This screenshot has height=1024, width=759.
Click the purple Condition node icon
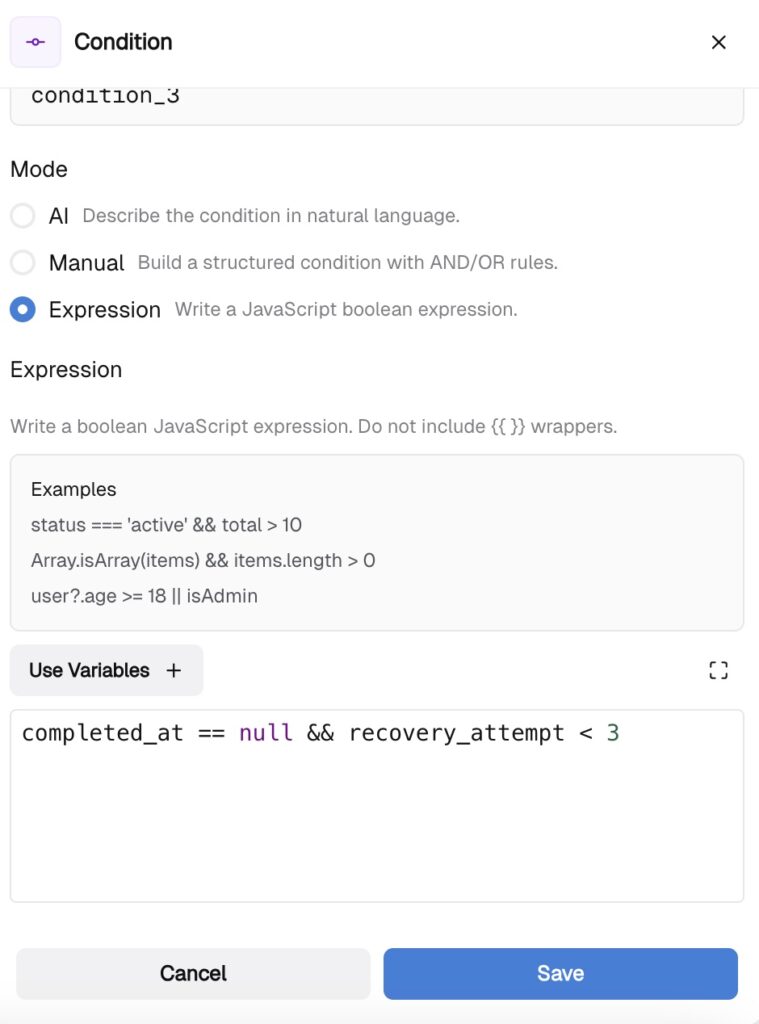35,42
